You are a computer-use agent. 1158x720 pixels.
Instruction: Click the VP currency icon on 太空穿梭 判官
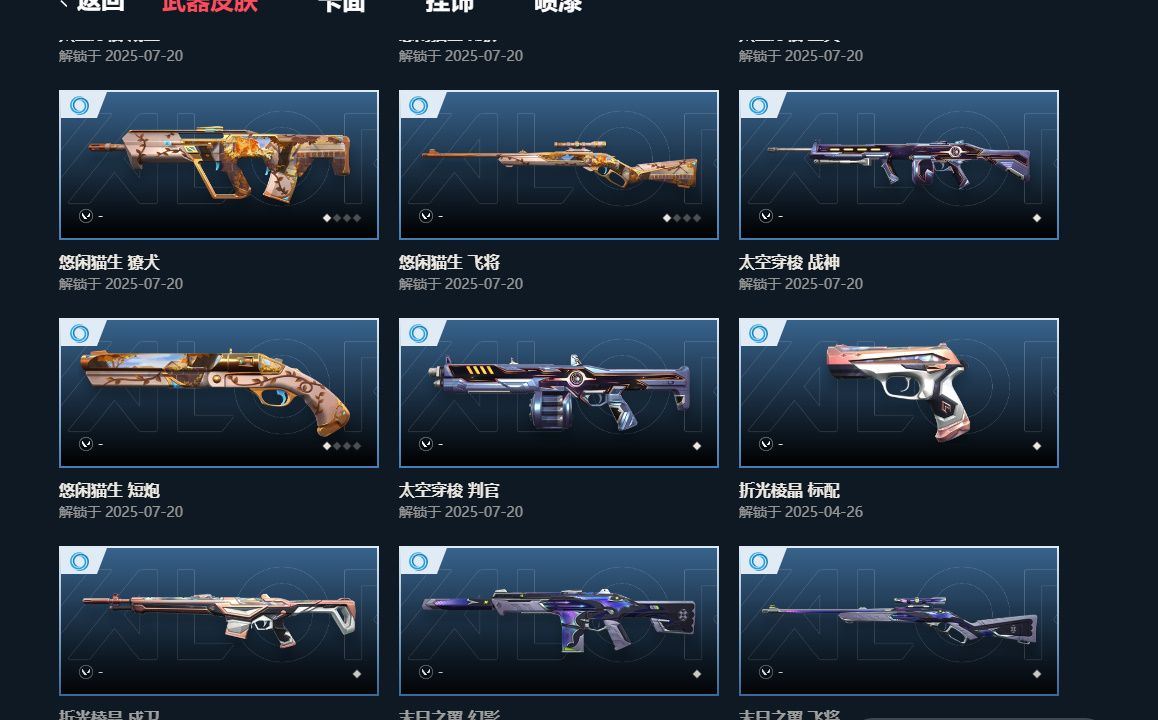425,444
